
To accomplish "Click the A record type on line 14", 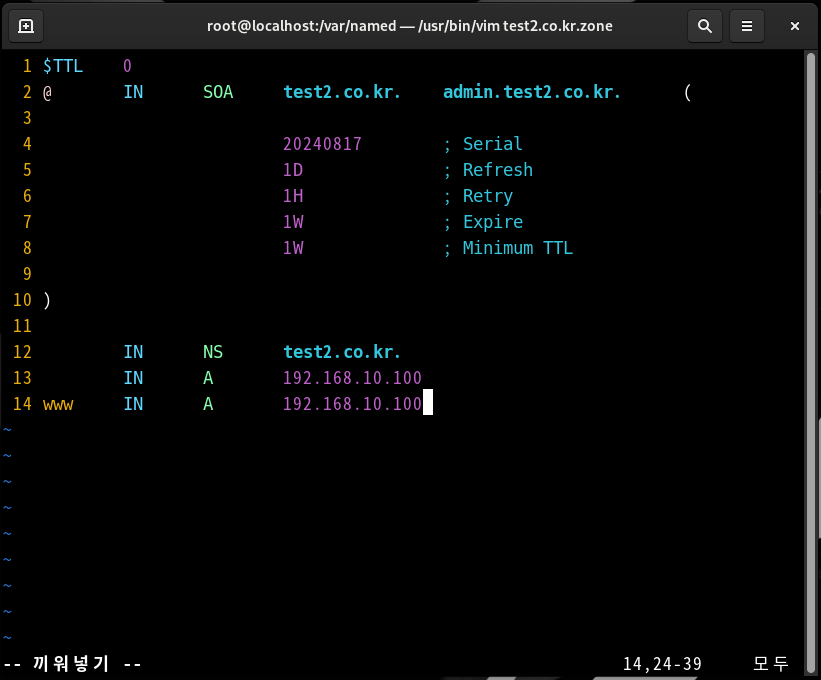I will coord(208,404).
